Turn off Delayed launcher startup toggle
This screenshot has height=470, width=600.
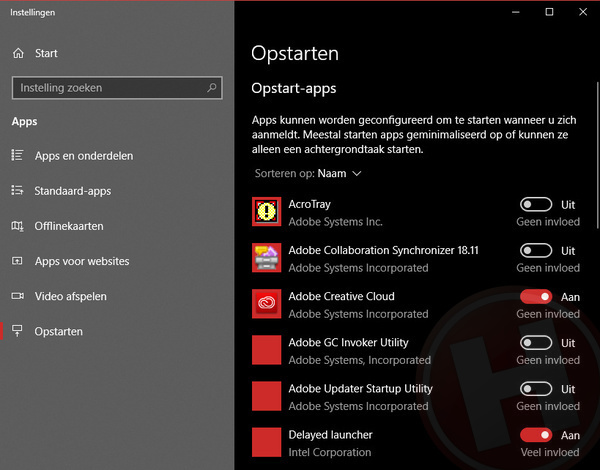coord(536,435)
